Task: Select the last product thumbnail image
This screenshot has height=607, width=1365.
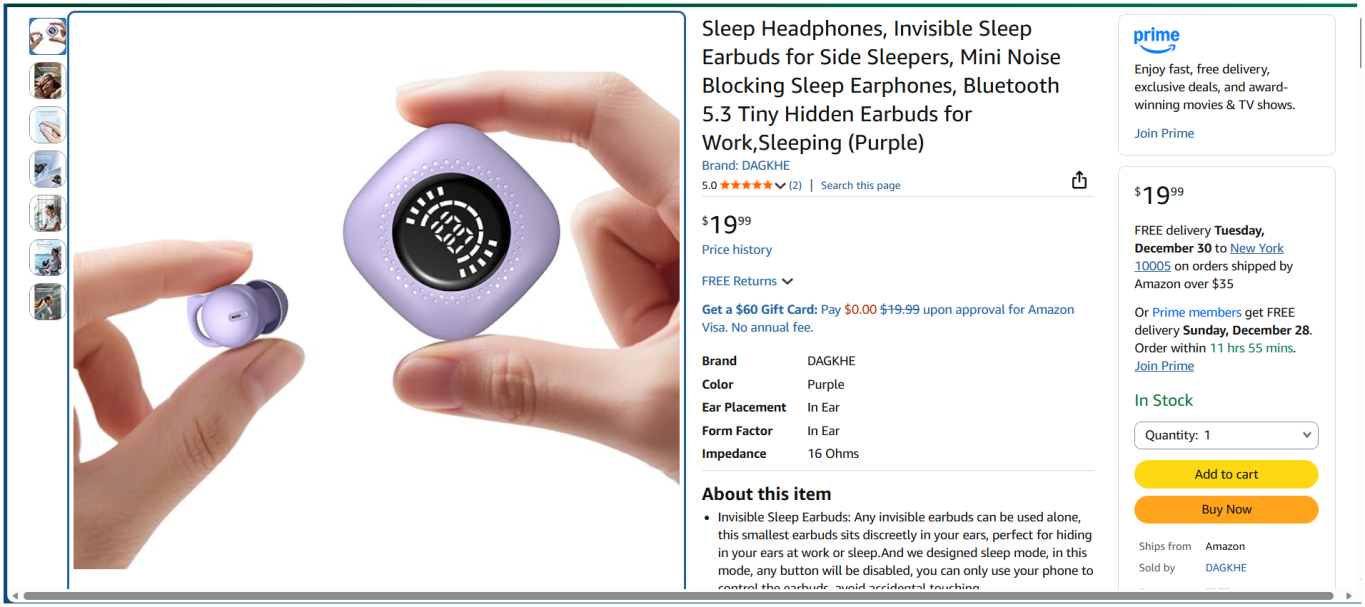Action: pos(48,301)
